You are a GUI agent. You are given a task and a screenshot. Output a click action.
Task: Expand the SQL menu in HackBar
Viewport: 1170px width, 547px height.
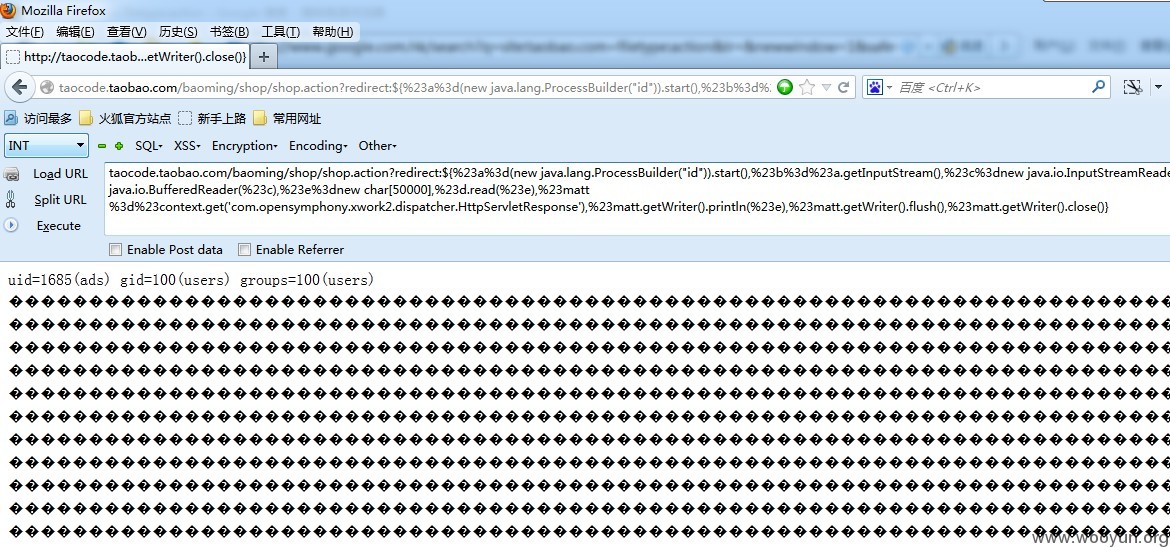[x=148, y=146]
